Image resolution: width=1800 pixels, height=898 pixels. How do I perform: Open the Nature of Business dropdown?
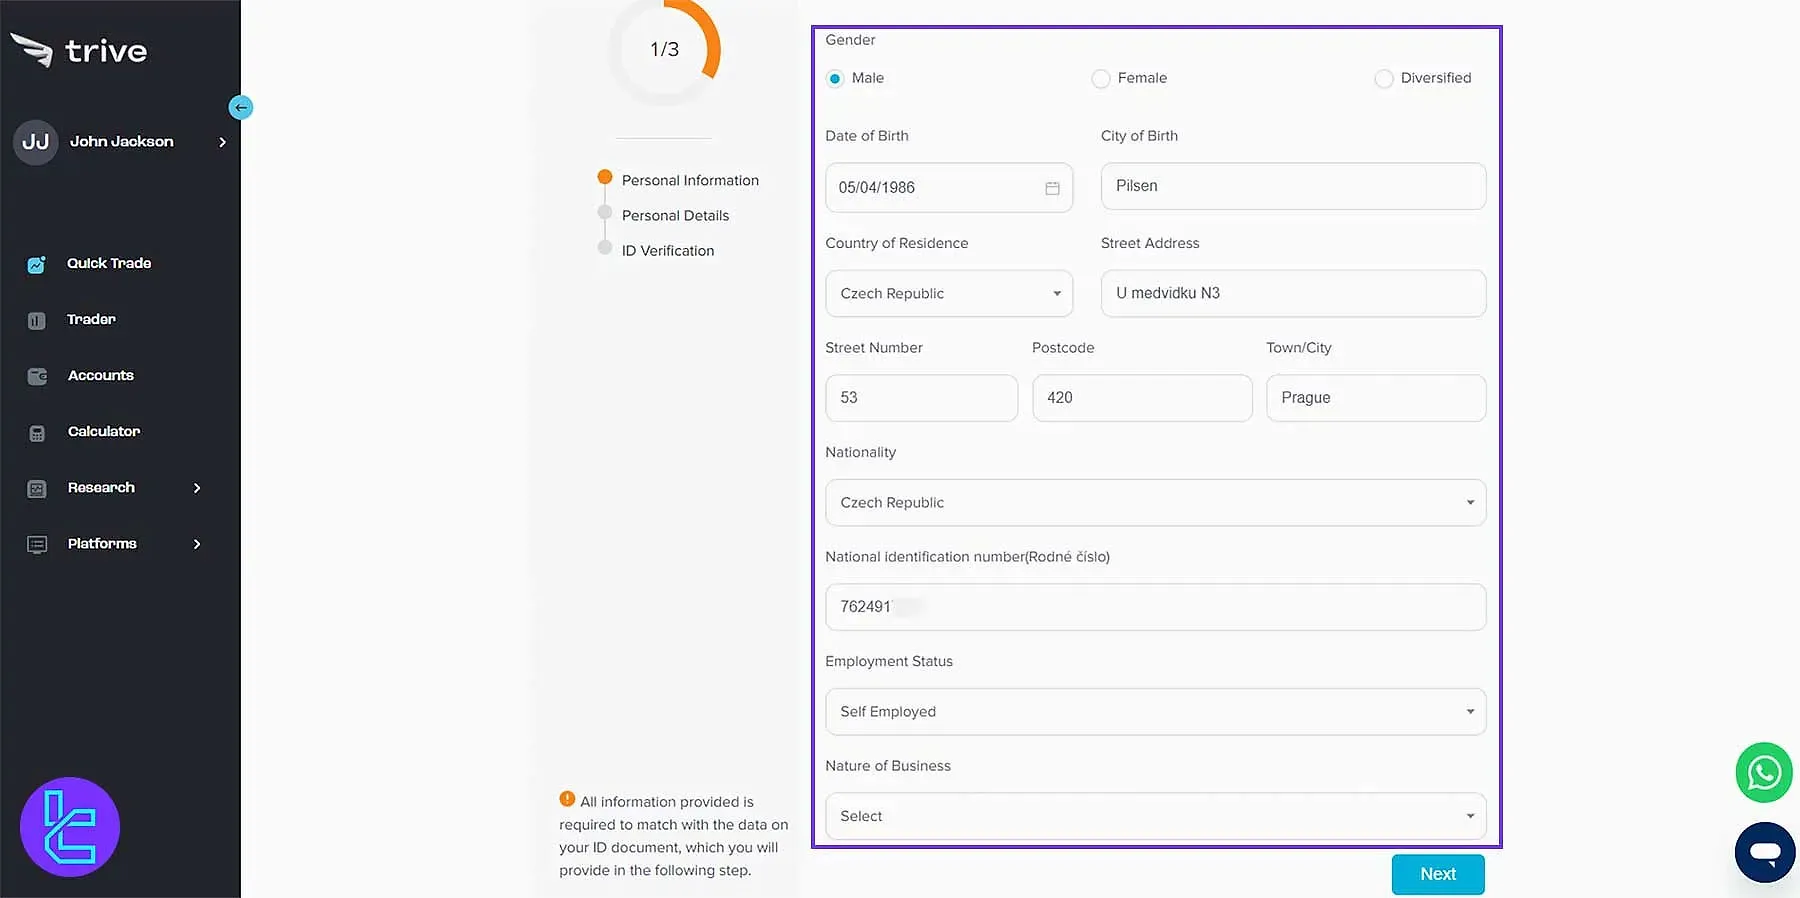[1156, 816]
